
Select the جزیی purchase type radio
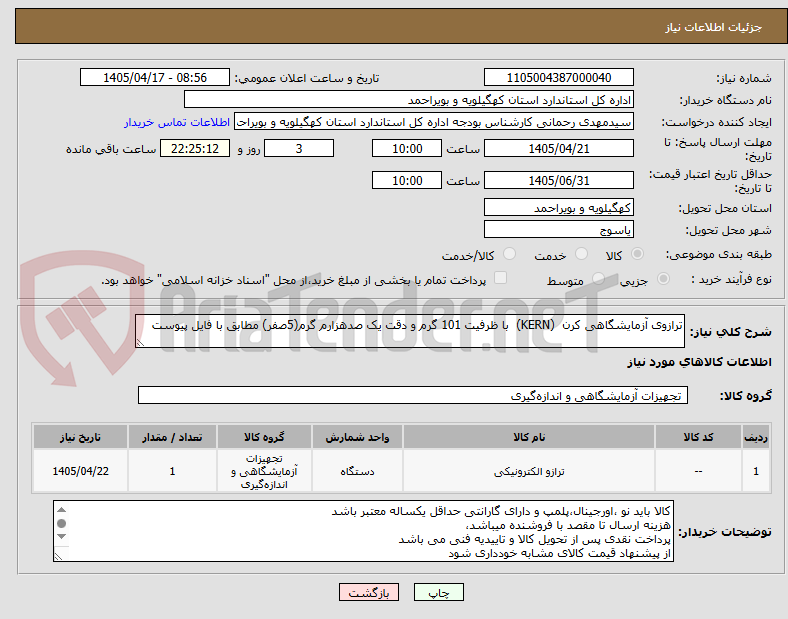click(663, 279)
